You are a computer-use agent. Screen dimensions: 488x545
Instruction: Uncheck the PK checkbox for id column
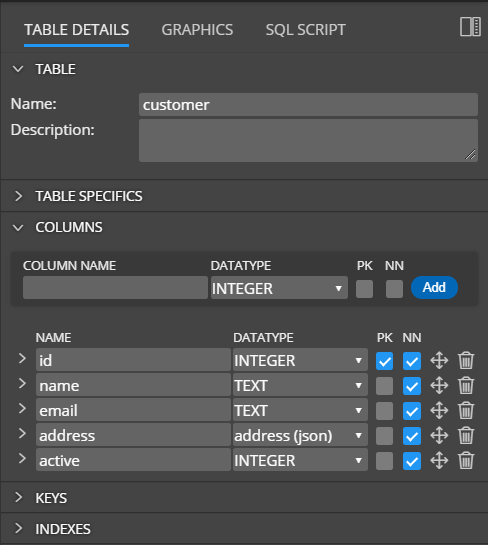click(384, 361)
